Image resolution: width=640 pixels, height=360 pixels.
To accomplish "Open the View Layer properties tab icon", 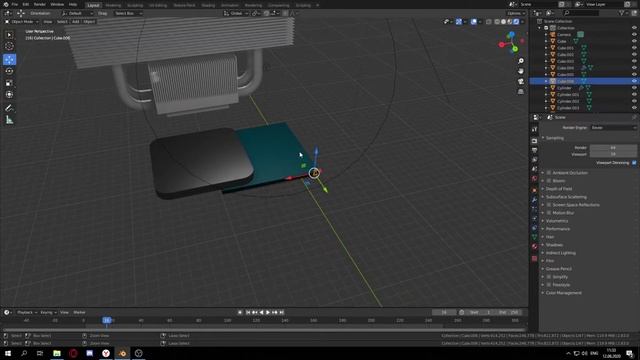I will point(534,160).
